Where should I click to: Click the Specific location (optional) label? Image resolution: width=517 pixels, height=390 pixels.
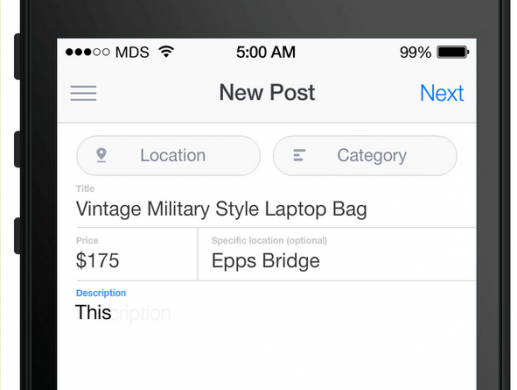tap(269, 240)
